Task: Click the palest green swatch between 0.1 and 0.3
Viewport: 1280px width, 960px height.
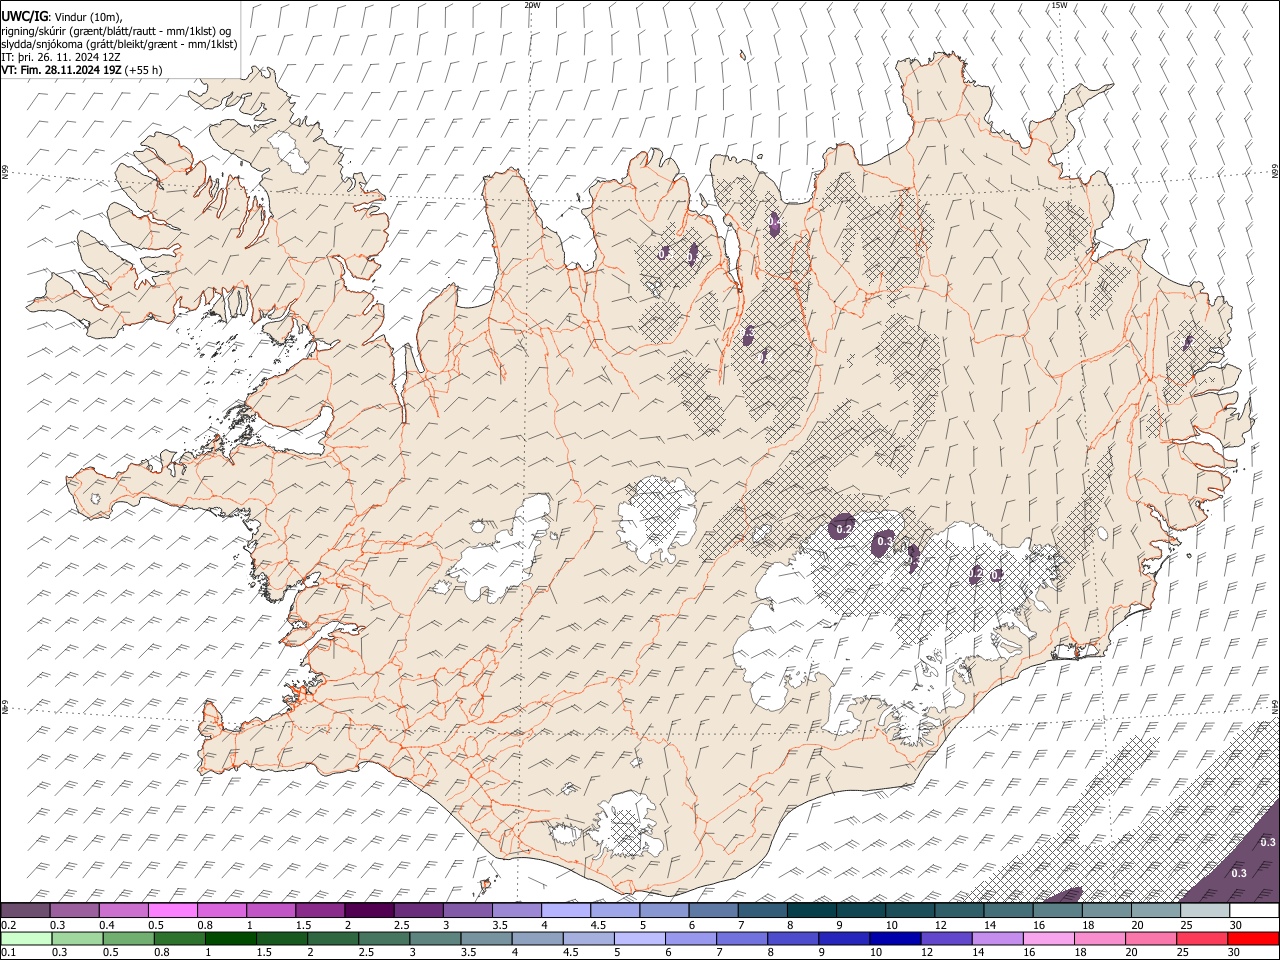Action: click(27, 938)
